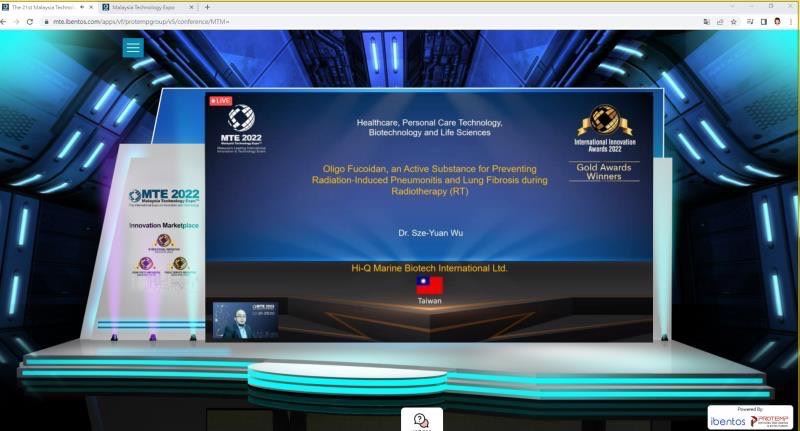This screenshot has height=431, width=800.
Task: Toggle the browser side panel icon
Action: coord(763,21)
